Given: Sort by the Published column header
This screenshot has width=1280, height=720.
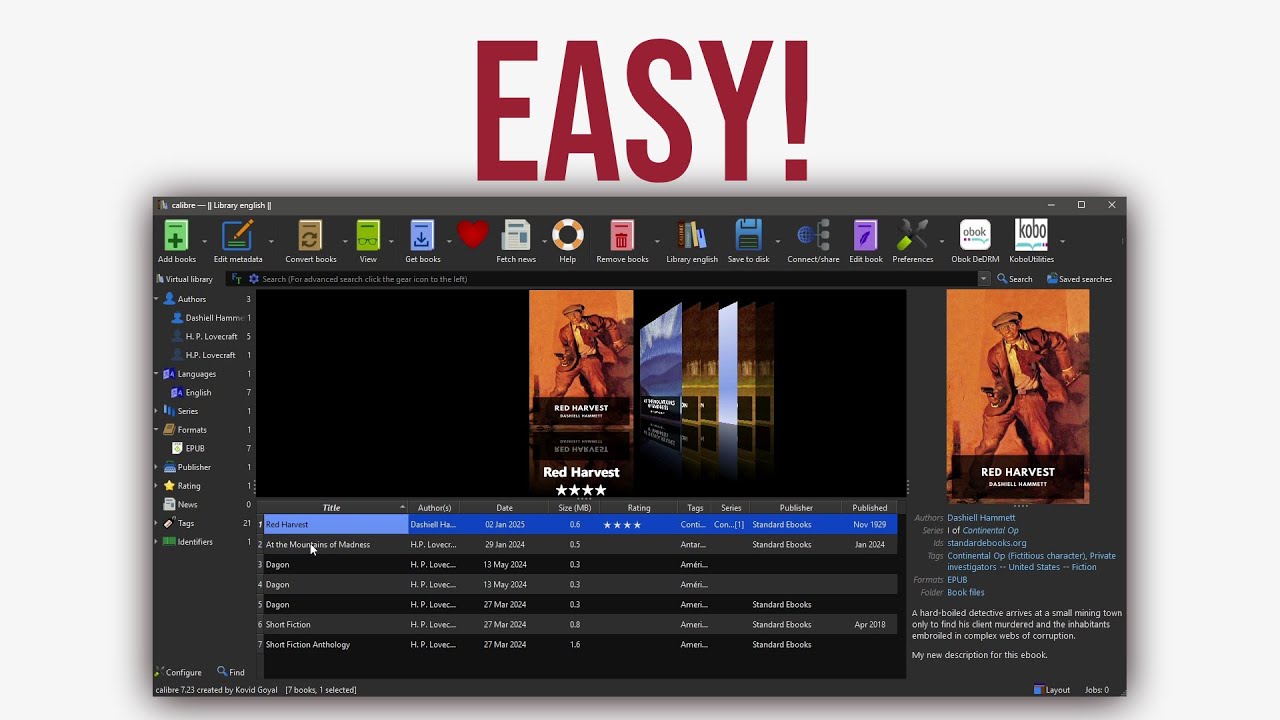Looking at the screenshot, I should (870, 508).
